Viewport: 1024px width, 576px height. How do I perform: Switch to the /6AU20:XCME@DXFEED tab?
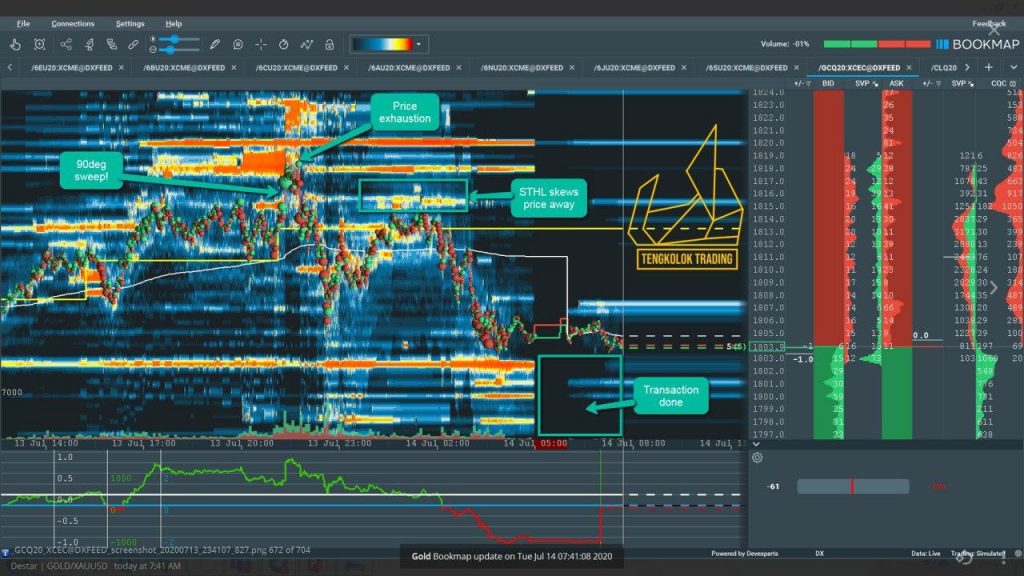coord(409,68)
